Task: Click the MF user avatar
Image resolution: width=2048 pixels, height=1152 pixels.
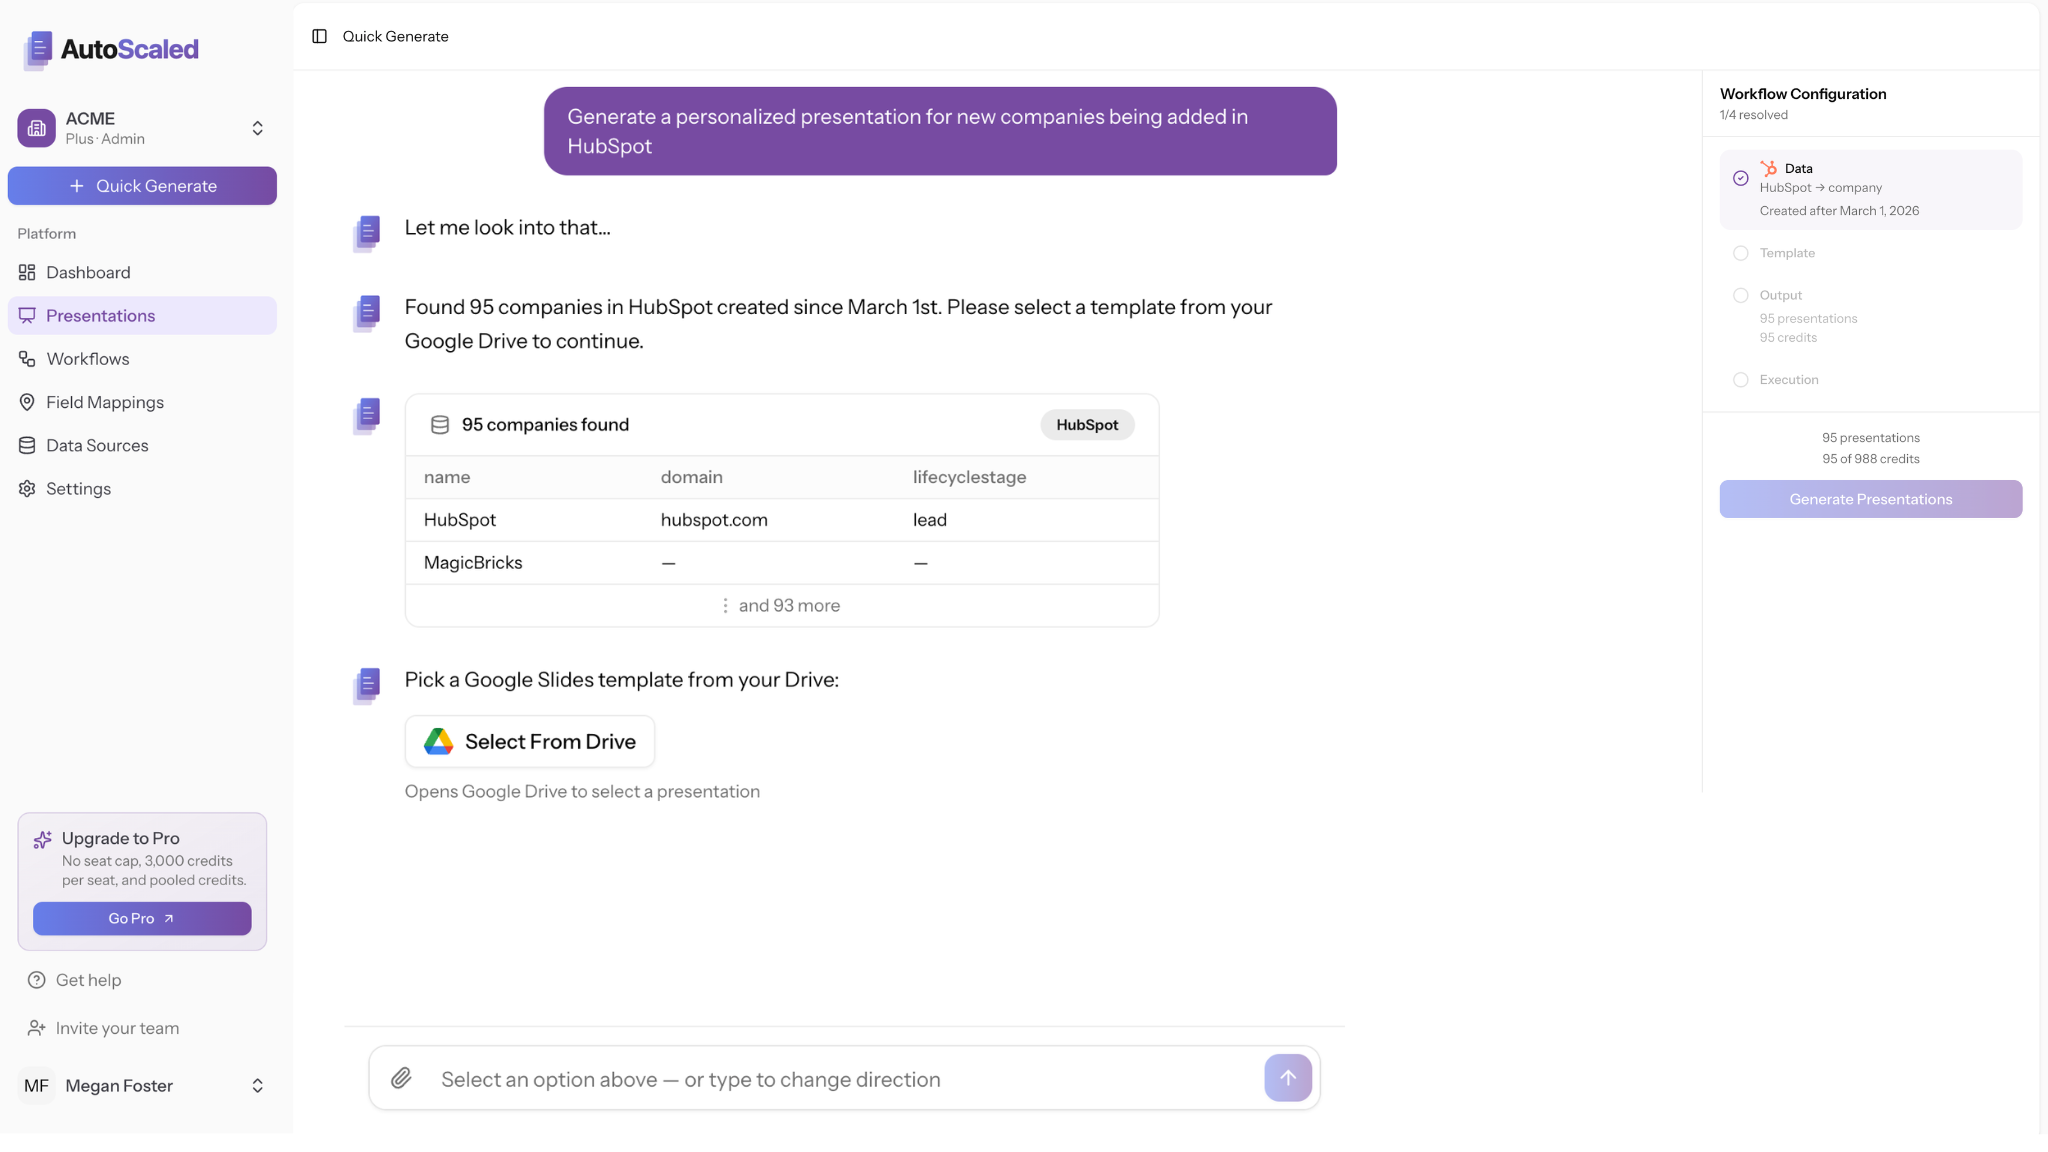Action: coord(36,1086)
